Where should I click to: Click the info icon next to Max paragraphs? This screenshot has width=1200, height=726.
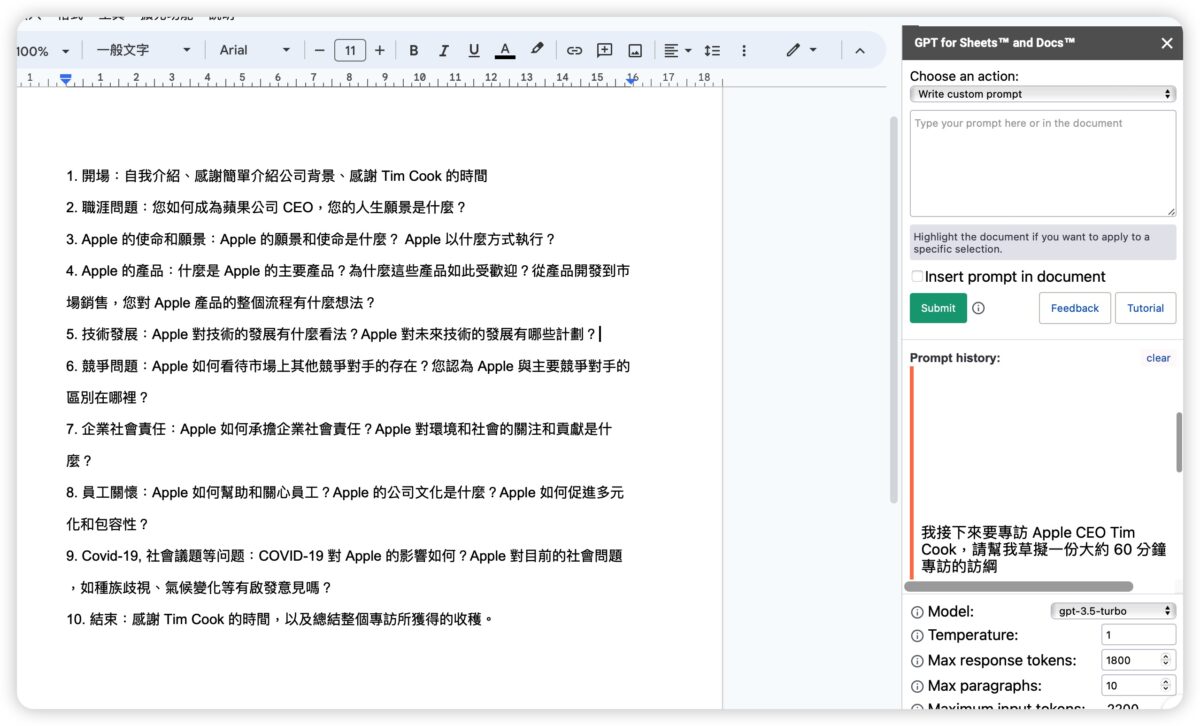pos(917,687)
